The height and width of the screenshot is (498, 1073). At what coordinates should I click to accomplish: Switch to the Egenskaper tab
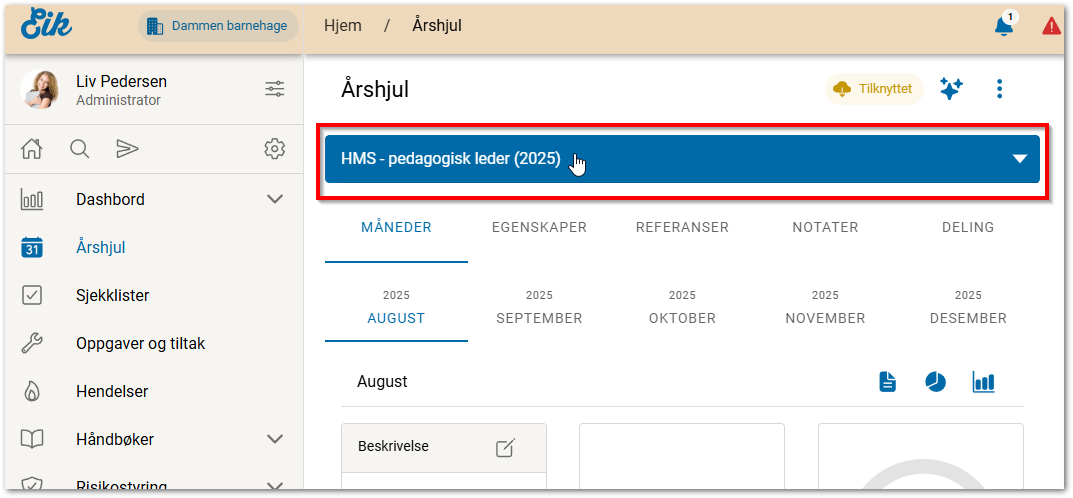pyautogui.click(x=539, y=227)
